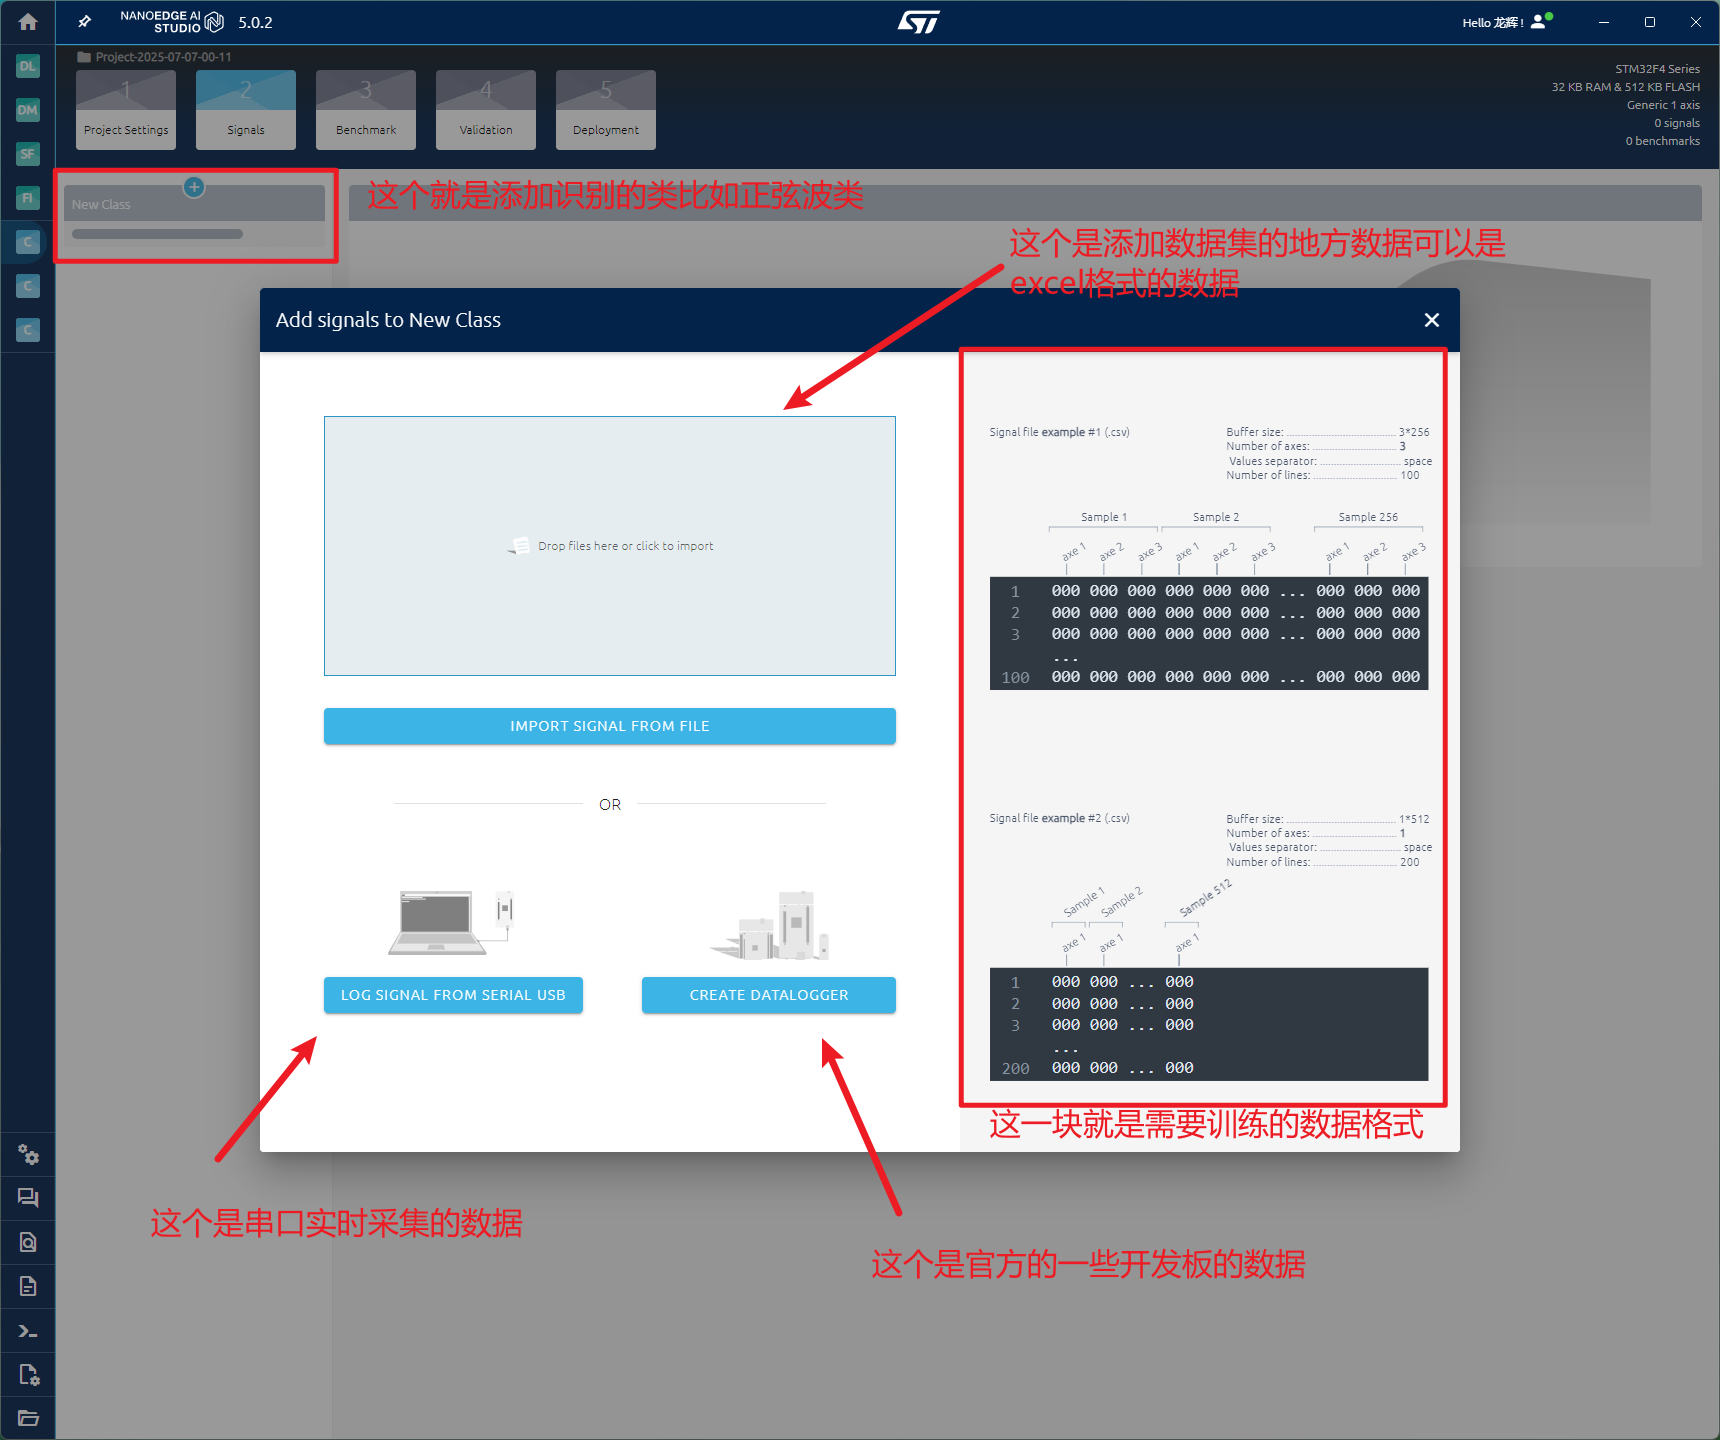Click the New Class progress bar
This screenshot has width=1720, height=1440.
pyautogui.click(x=157, y=234)
